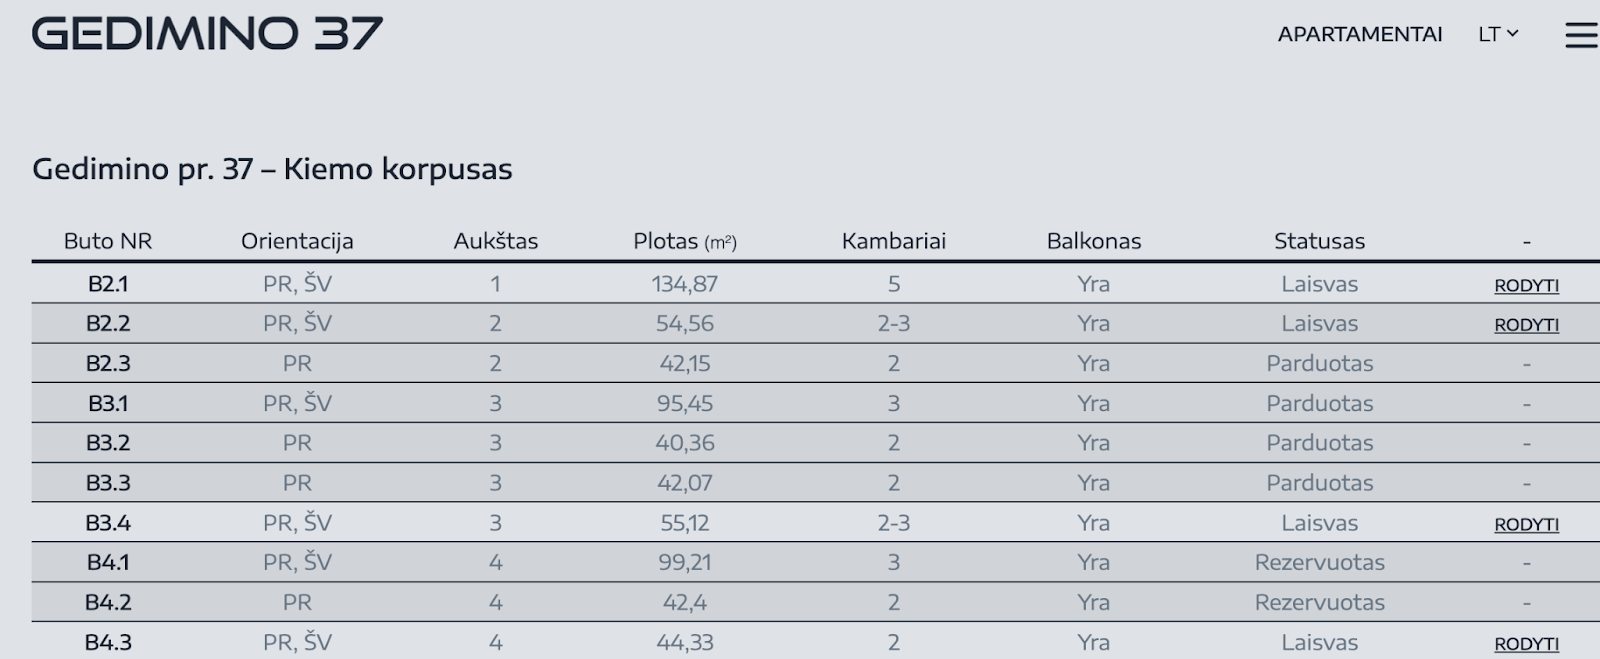Image resolution: width=1600 pixels, height=659 pixels.
Task: Select the B3.1 apartment number
Action: [108, 403]
